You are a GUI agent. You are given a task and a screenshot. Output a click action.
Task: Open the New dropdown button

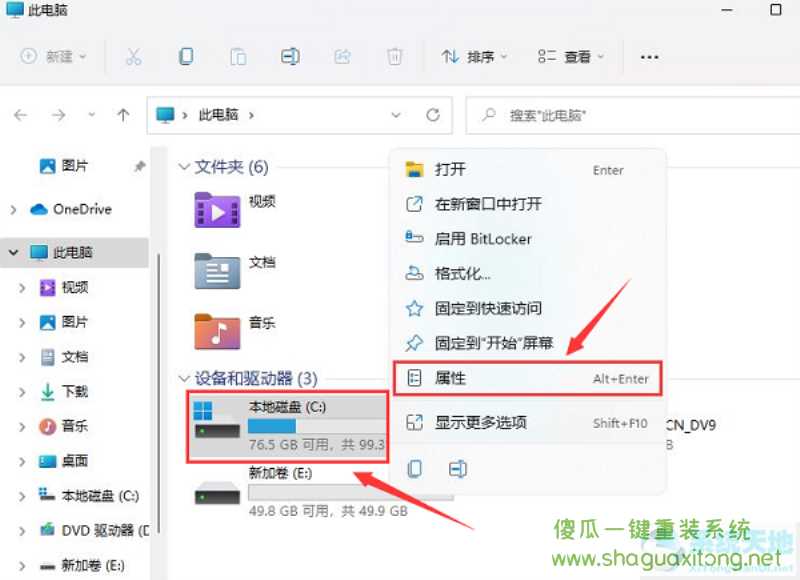tap(53, 56)
